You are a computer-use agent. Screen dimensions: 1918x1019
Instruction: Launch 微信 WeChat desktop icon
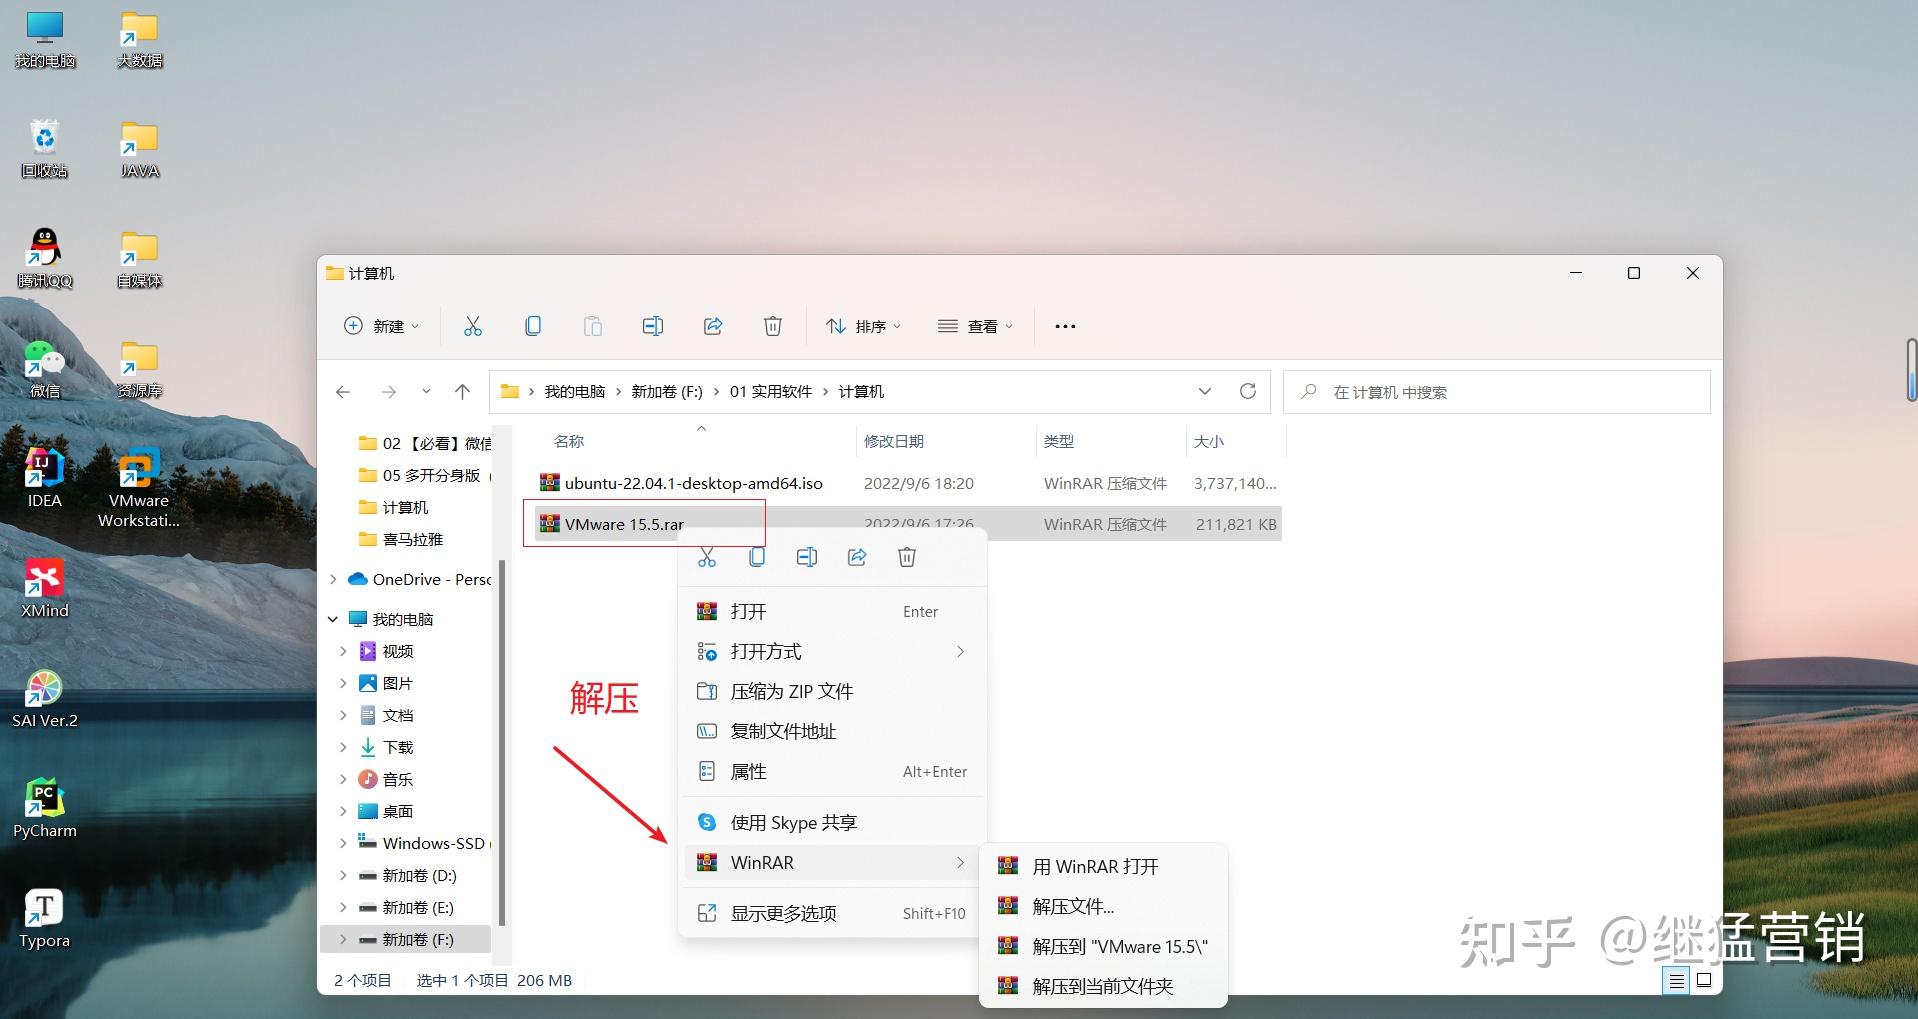coord(45,369)
